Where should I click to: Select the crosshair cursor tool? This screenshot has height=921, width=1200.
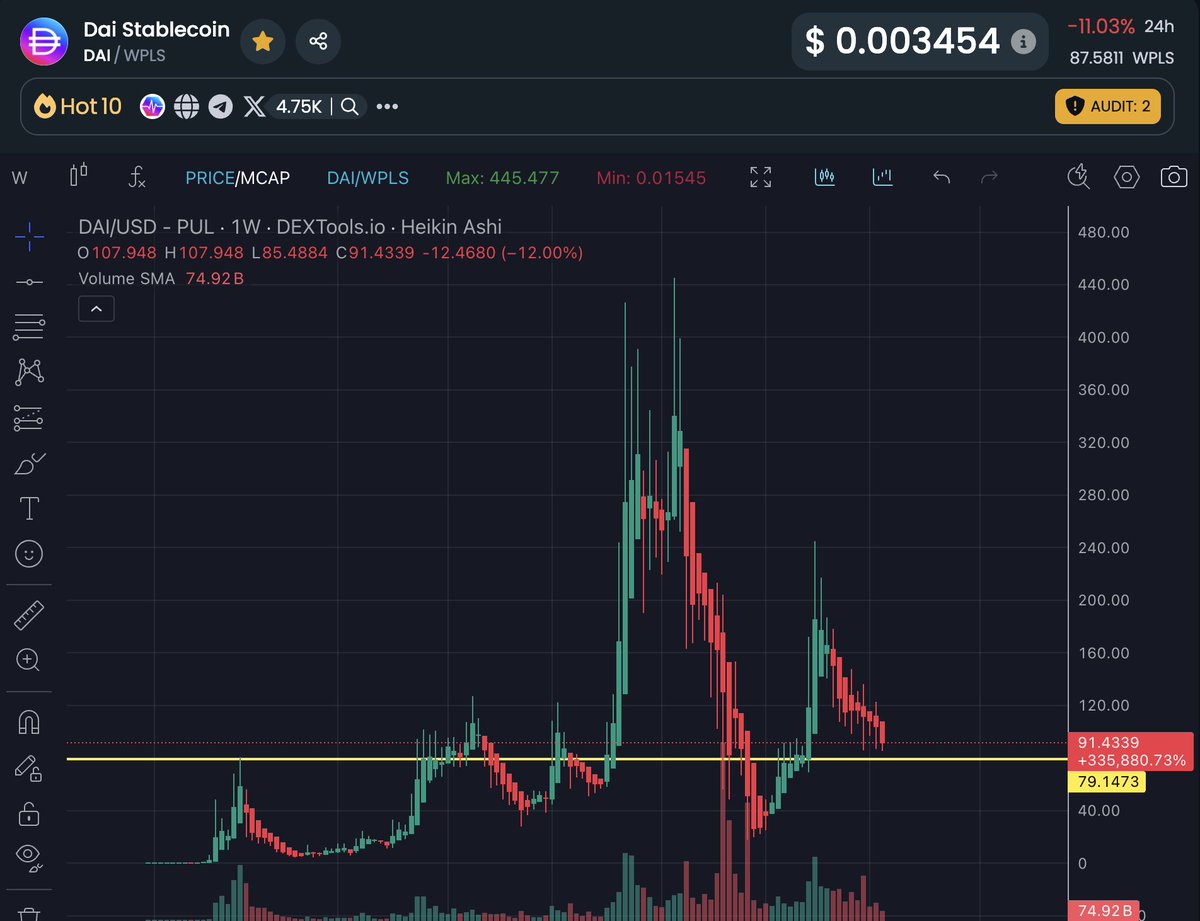coord(29,236)
